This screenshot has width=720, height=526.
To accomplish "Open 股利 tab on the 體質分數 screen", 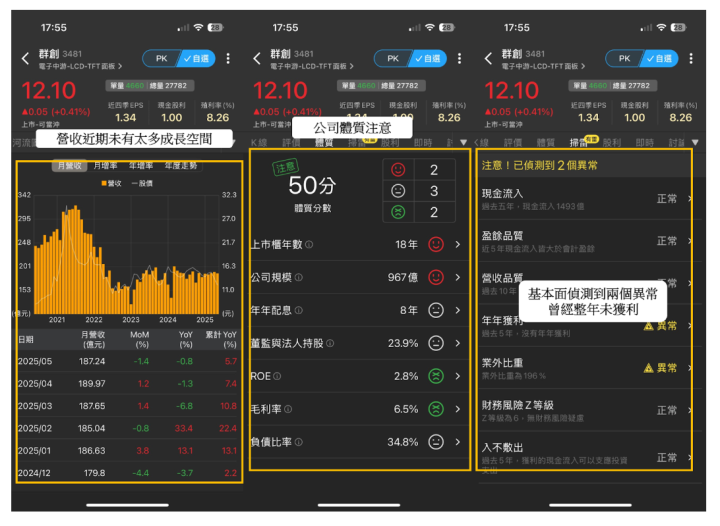I will (390, 143).
